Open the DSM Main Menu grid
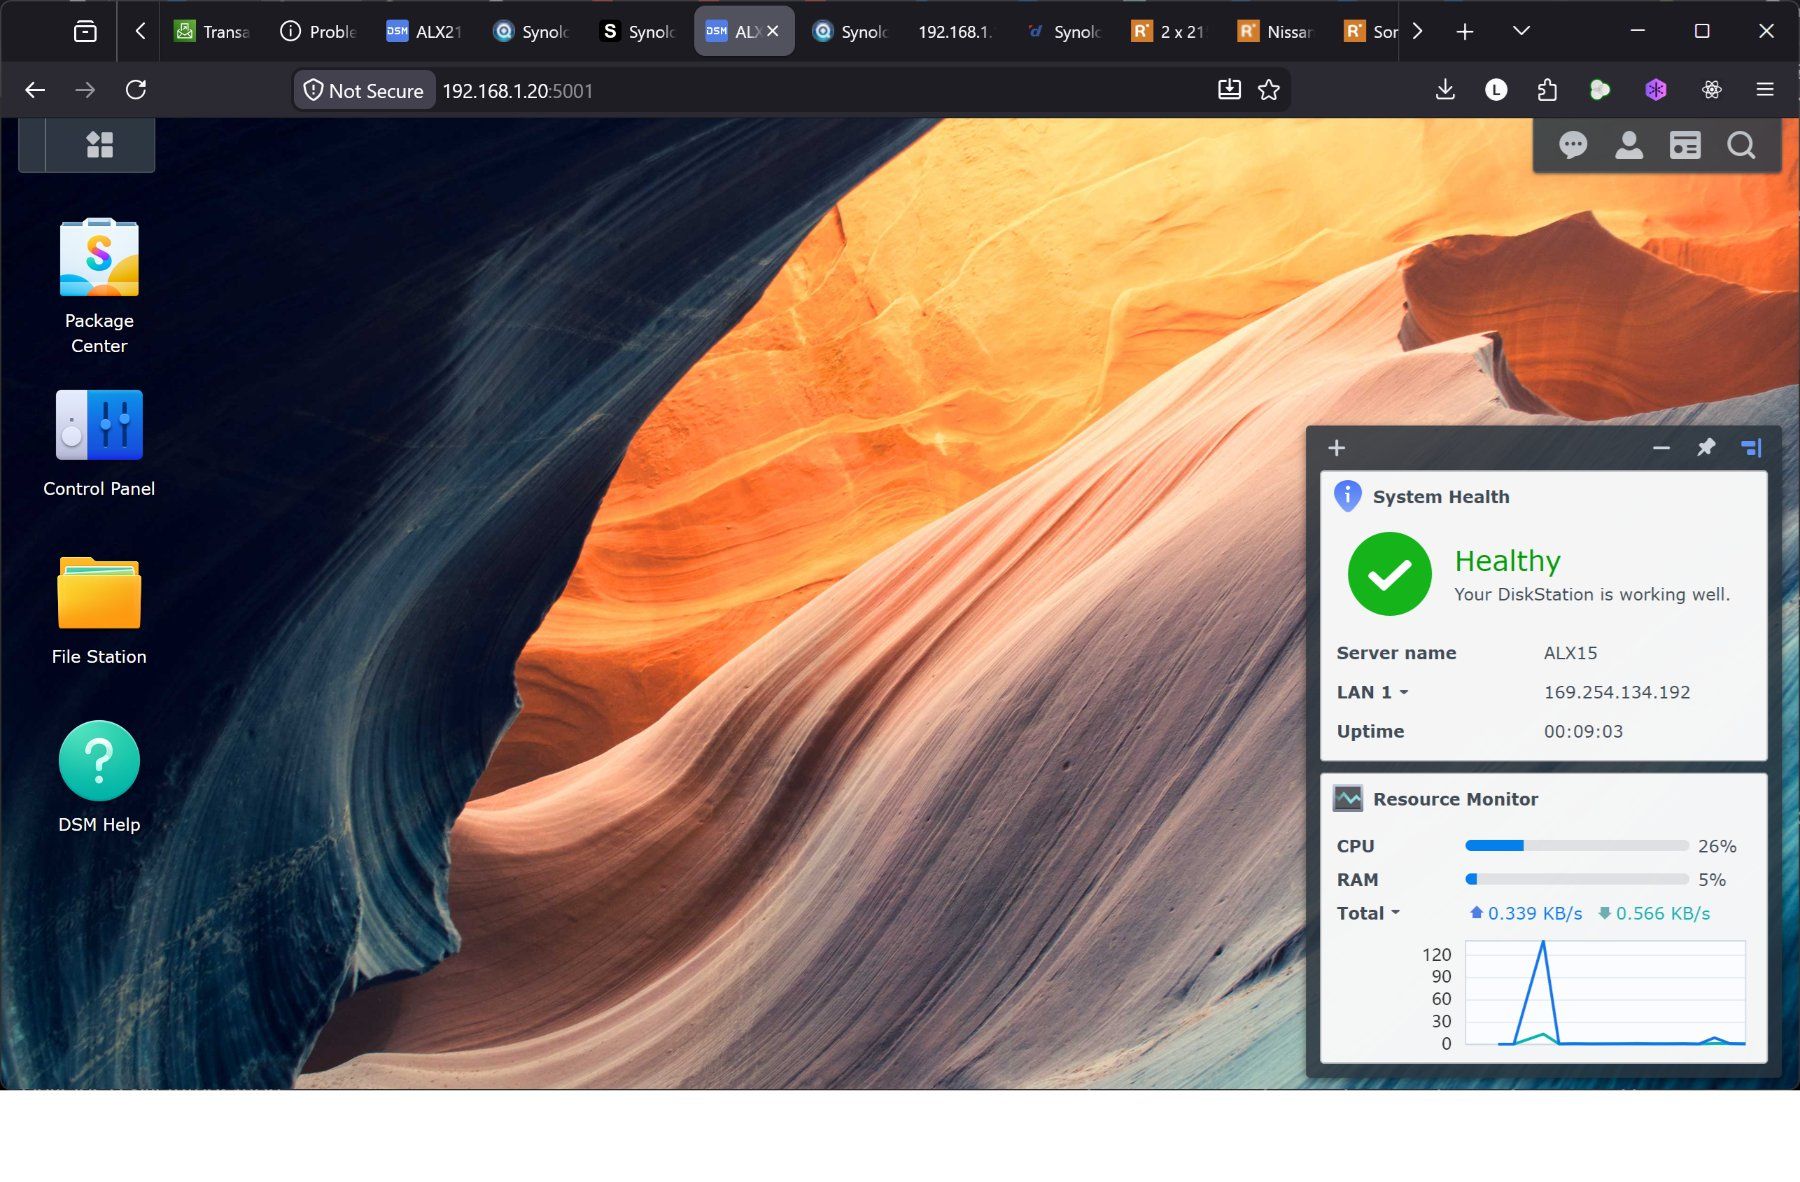 click(99, 145)
